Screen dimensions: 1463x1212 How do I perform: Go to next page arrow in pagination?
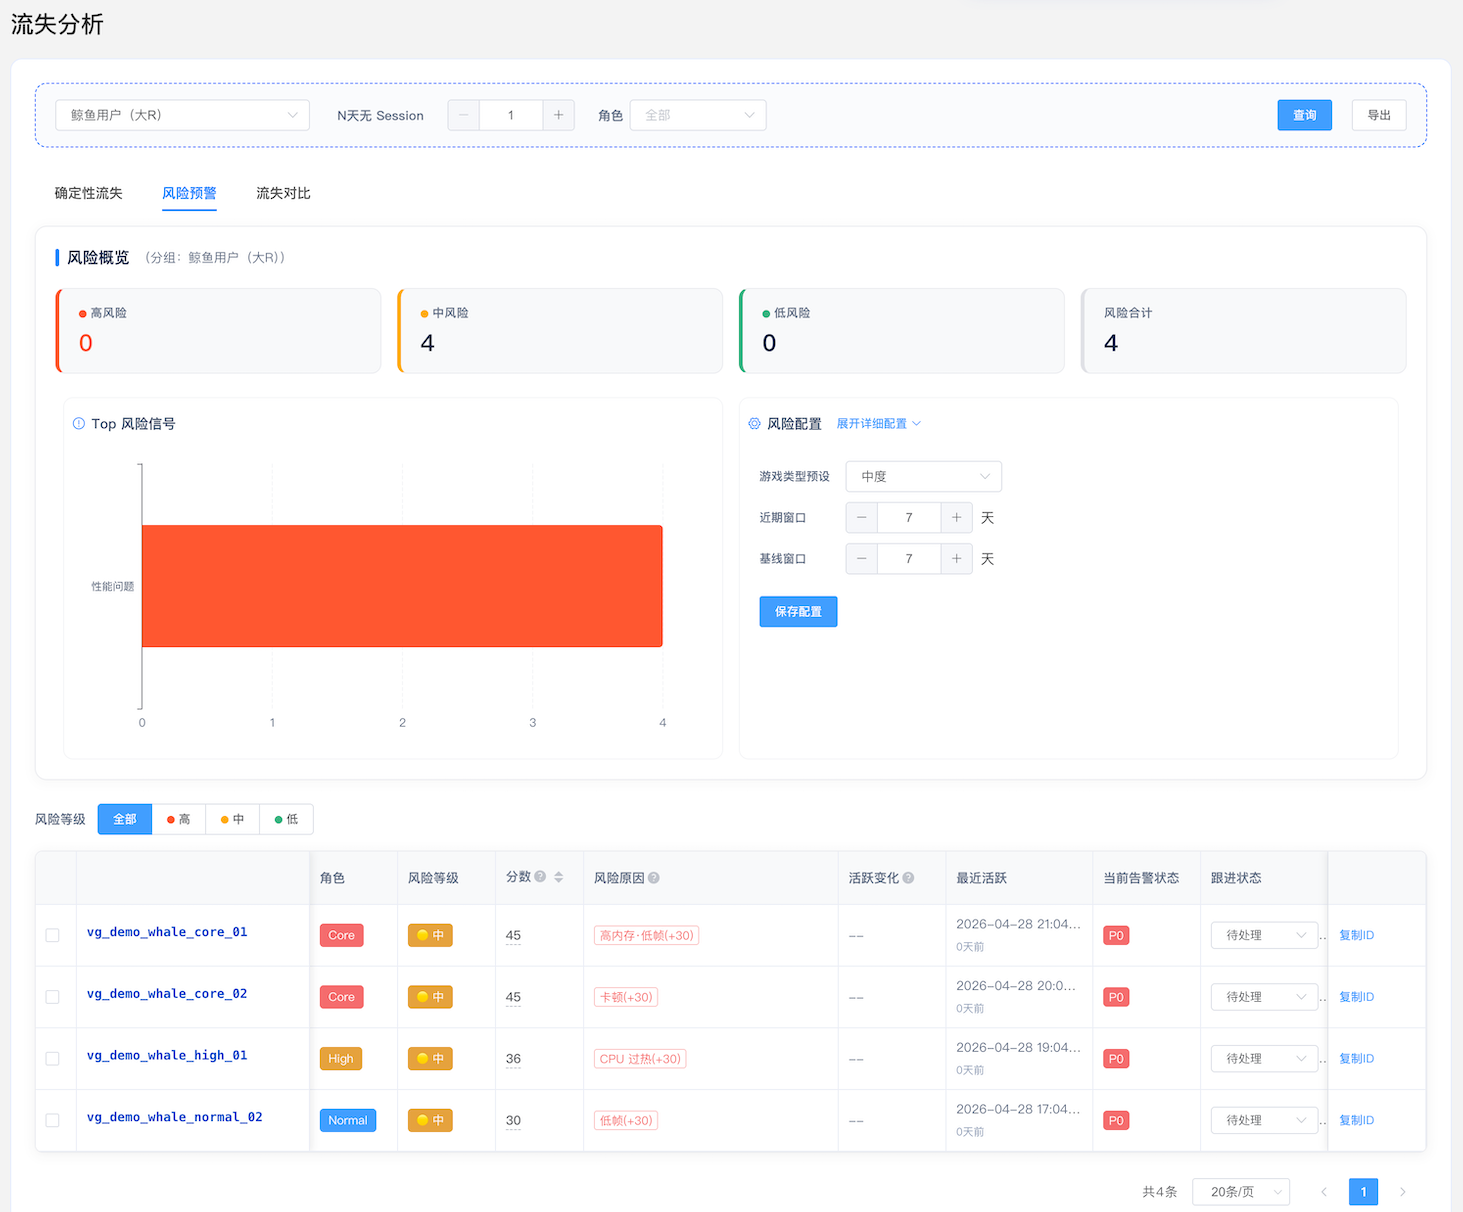pos(1403,1191)
